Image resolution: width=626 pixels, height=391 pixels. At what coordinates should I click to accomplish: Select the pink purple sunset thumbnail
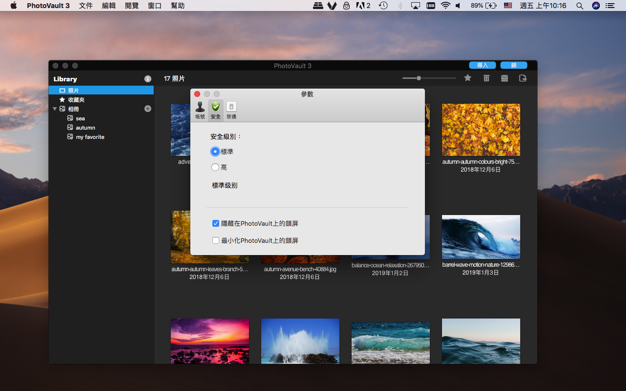210,341
